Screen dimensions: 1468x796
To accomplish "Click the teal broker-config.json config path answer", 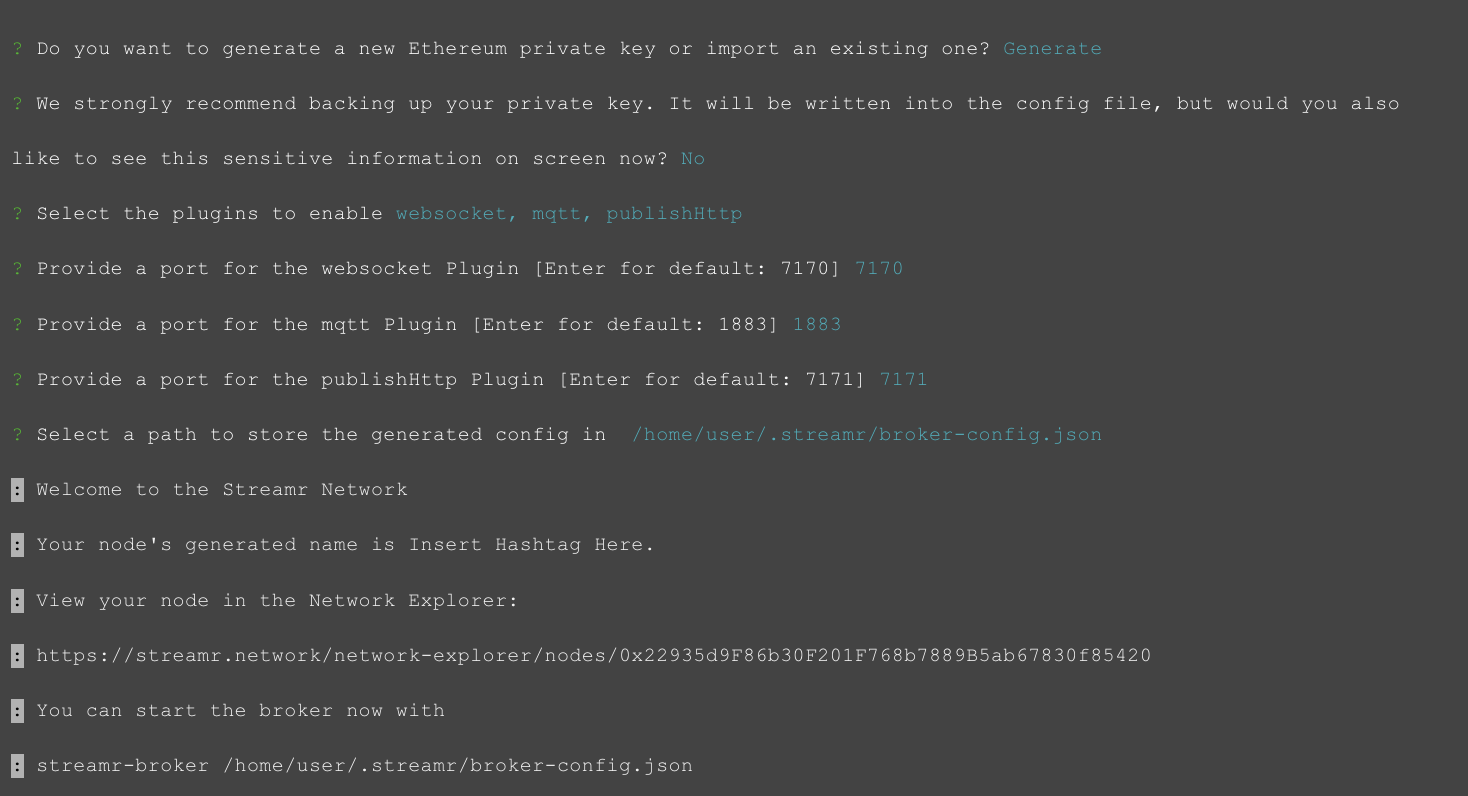I will click(x=866, y=435).
